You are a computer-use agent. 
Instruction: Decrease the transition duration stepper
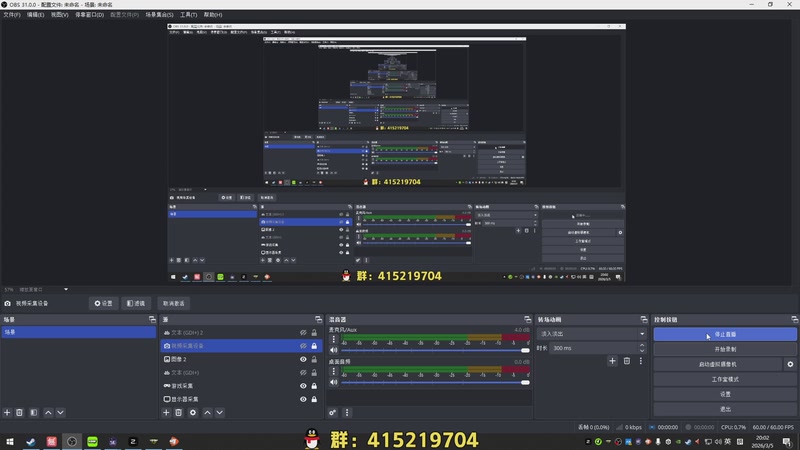(642, 351)
